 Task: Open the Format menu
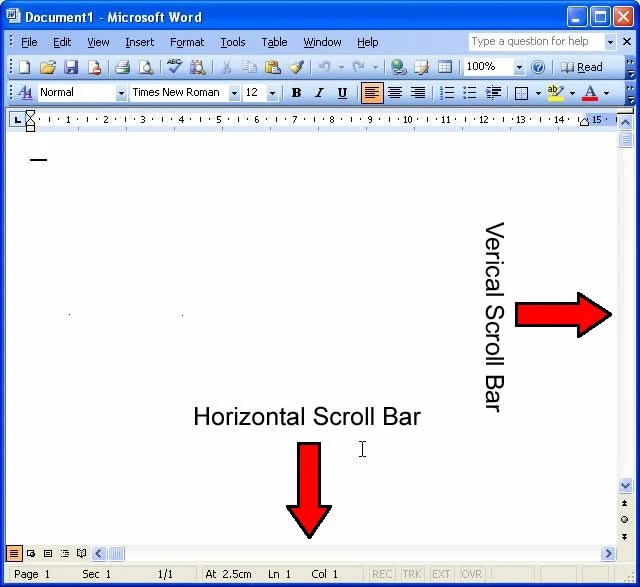pos(187,42)
